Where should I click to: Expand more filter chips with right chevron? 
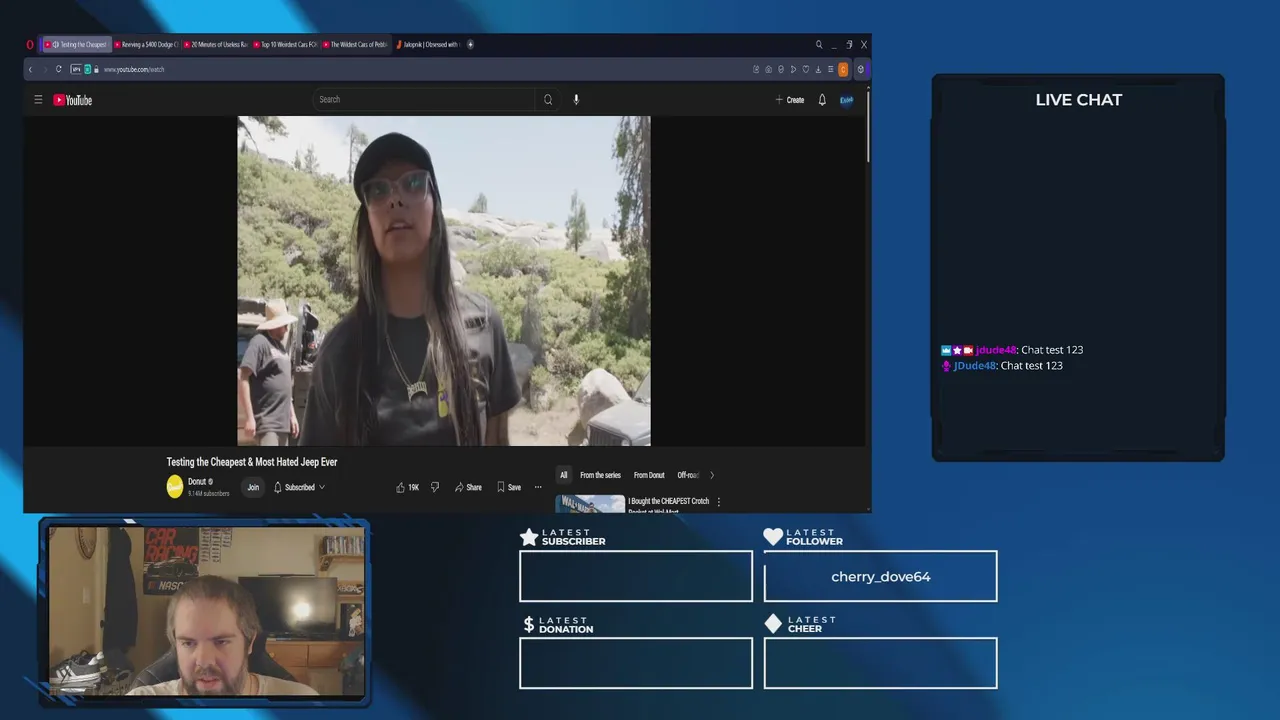coord(712,475)
